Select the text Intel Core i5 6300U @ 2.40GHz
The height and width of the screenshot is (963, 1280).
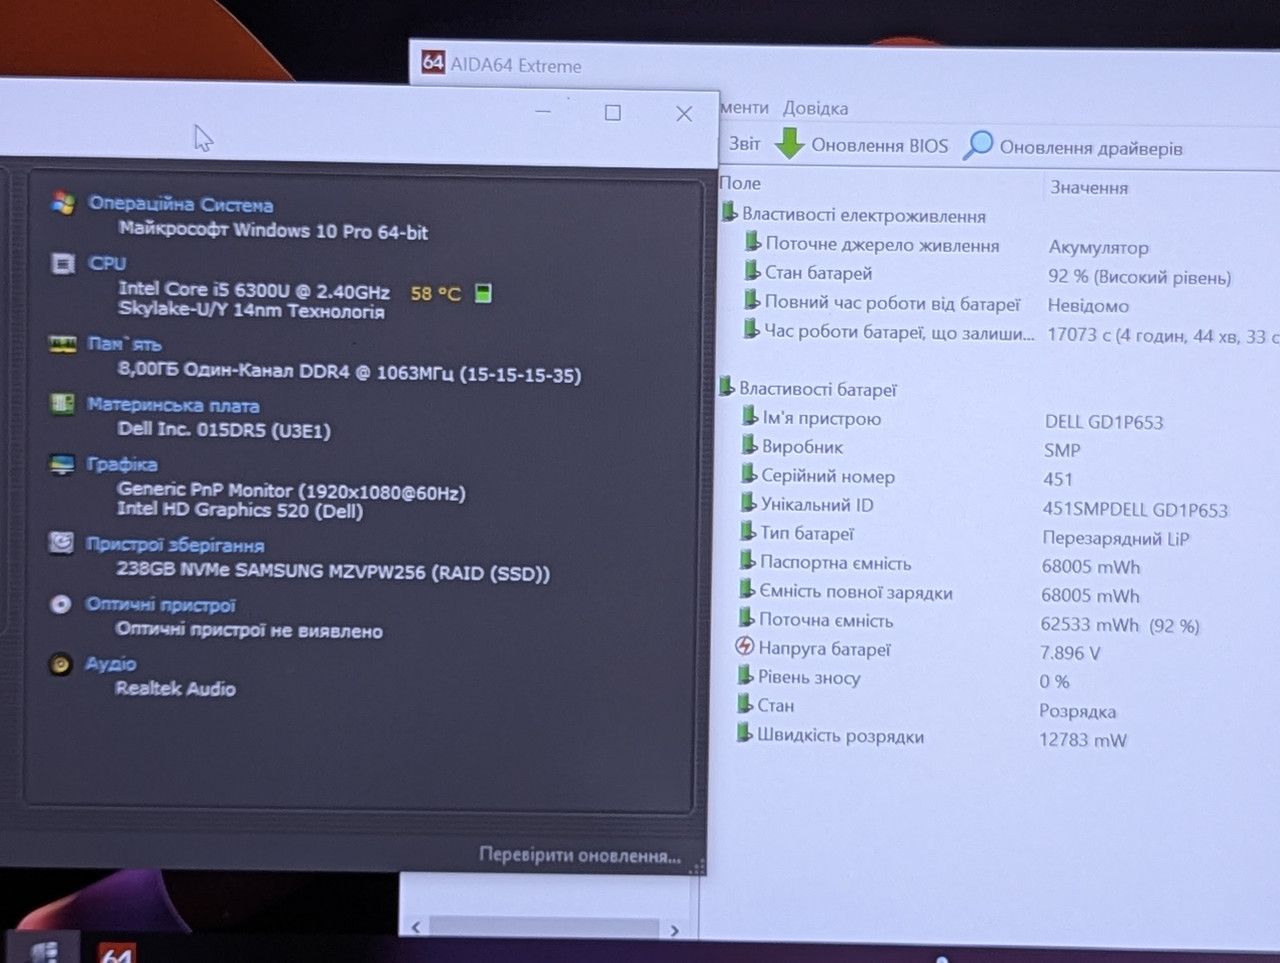(x=254, y=290)
